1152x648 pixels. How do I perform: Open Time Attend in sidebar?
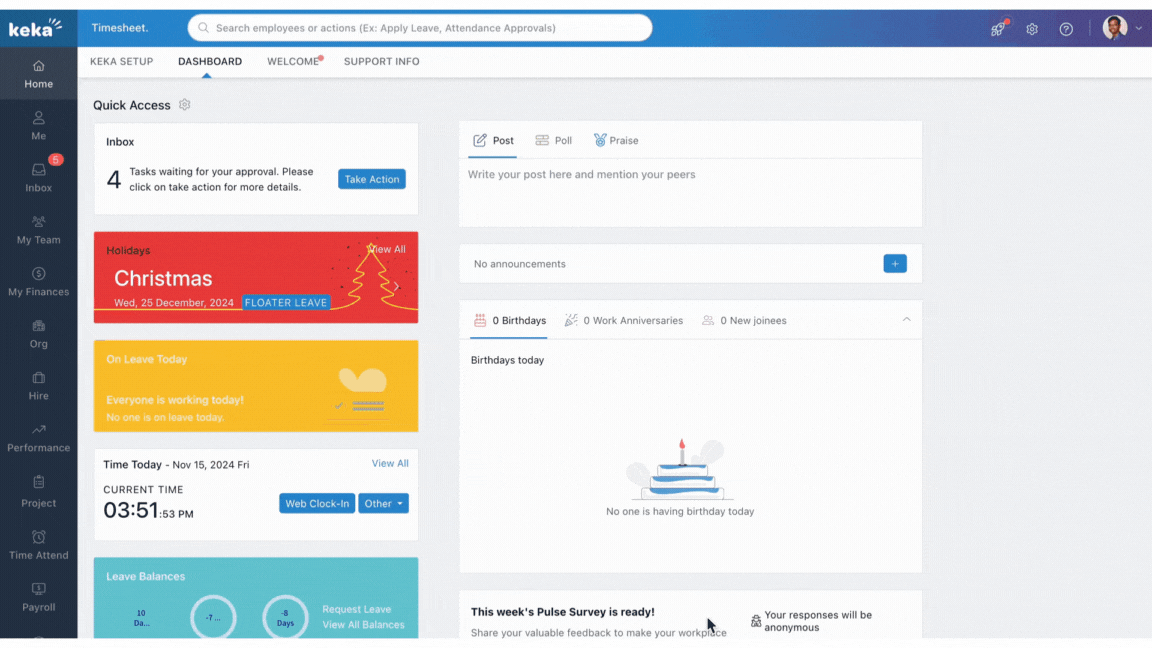pyautogui.click(x=38, y=544)
